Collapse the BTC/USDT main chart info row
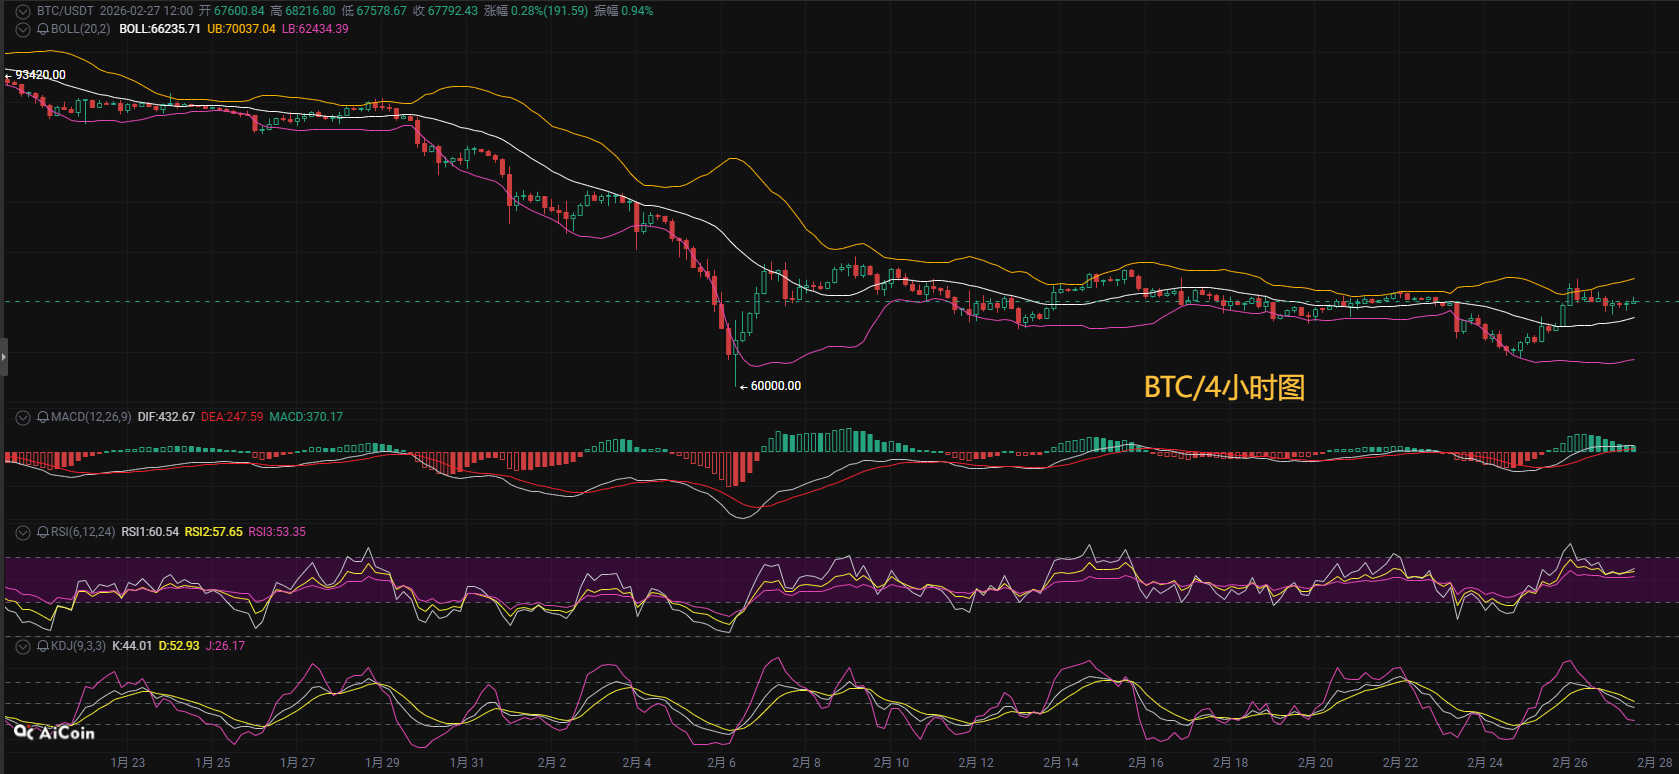This screenshot has width=1679, height=774. click(x=22, y=11)
